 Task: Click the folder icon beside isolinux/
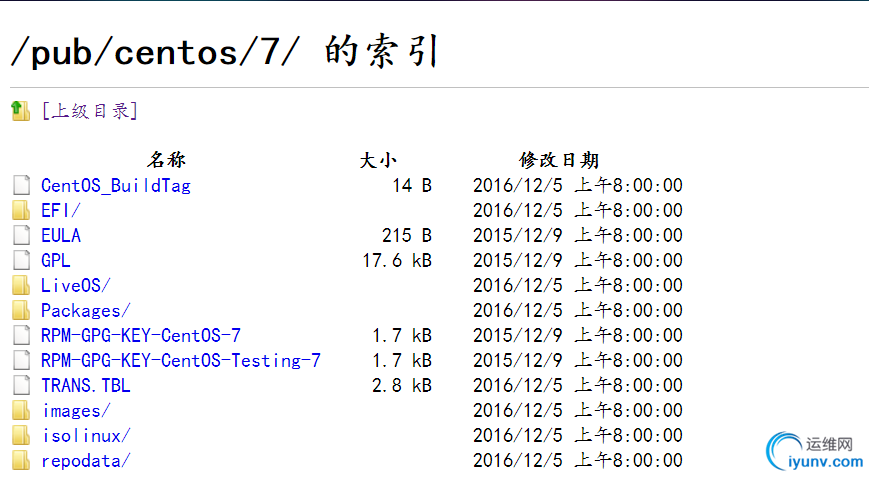pos(21,436)
